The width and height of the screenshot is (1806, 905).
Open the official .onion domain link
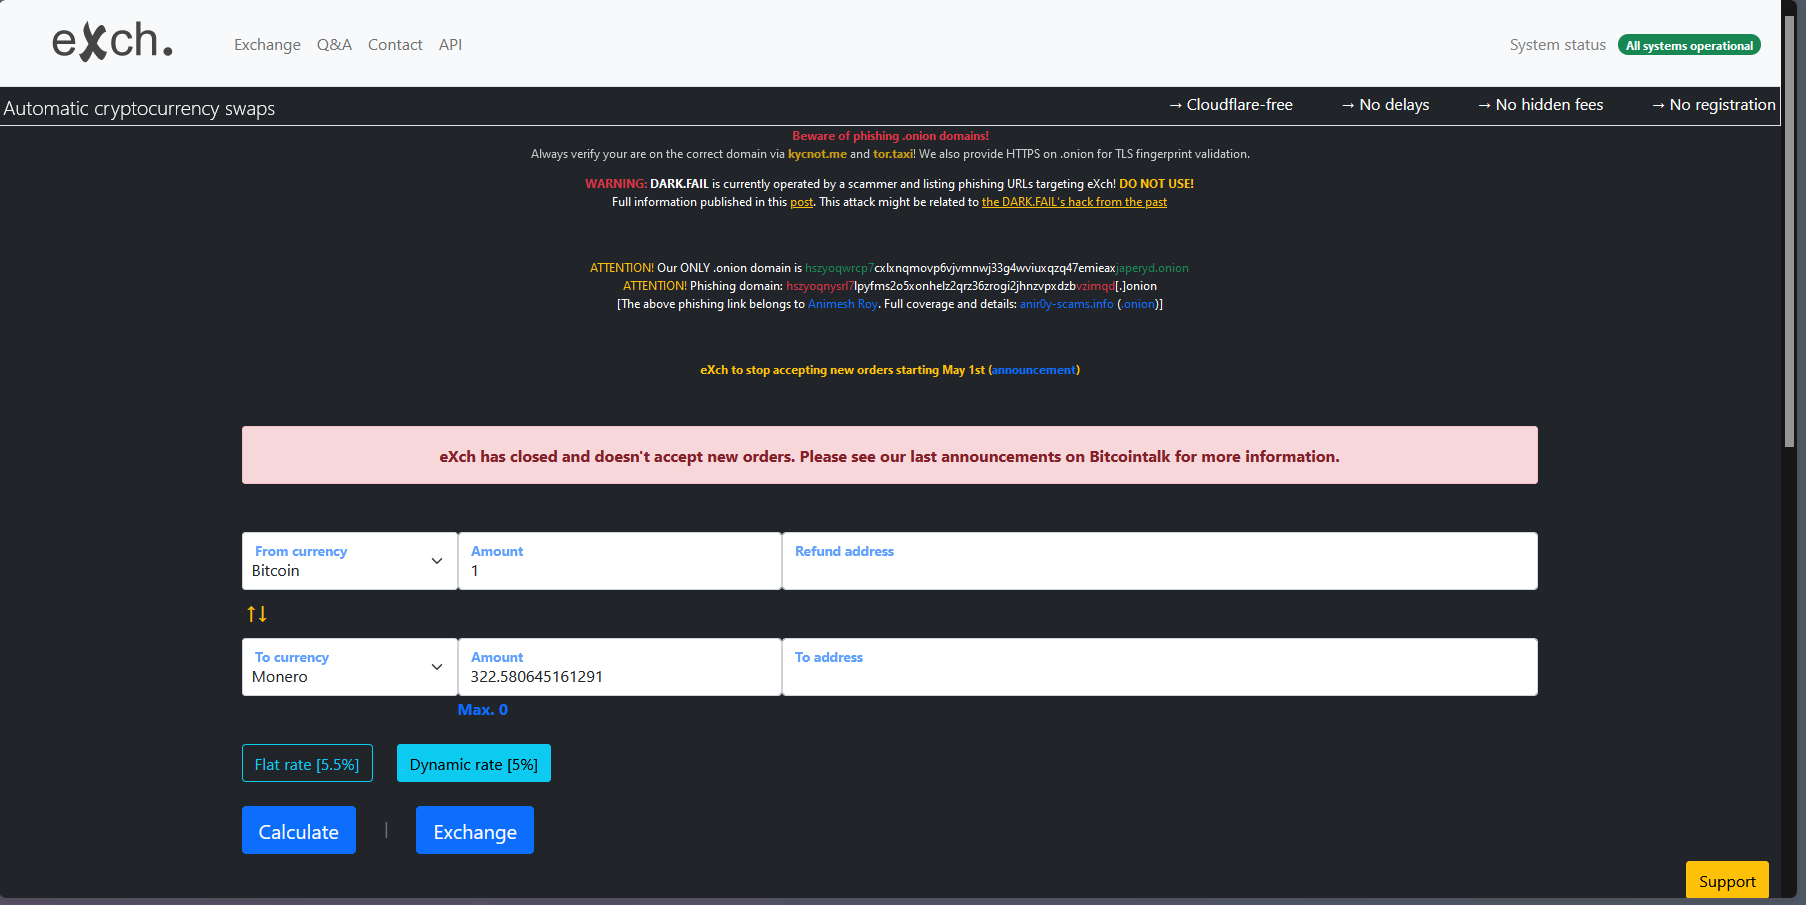996,268
